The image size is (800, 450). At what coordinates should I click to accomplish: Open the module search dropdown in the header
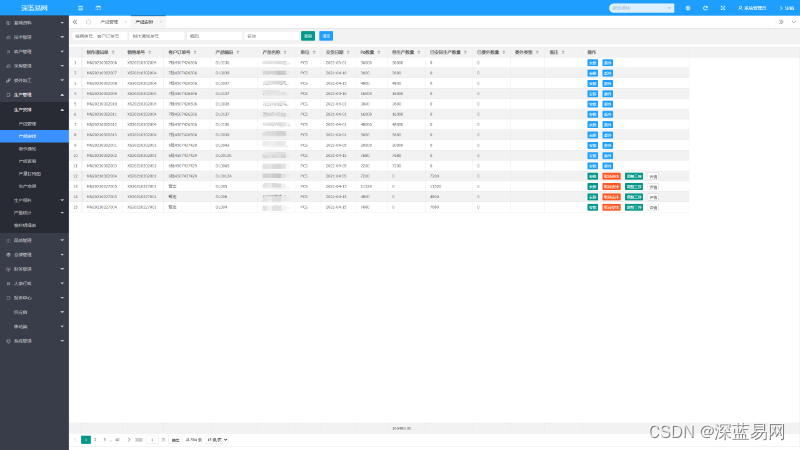pyautogui.click(x=641, y=8)
